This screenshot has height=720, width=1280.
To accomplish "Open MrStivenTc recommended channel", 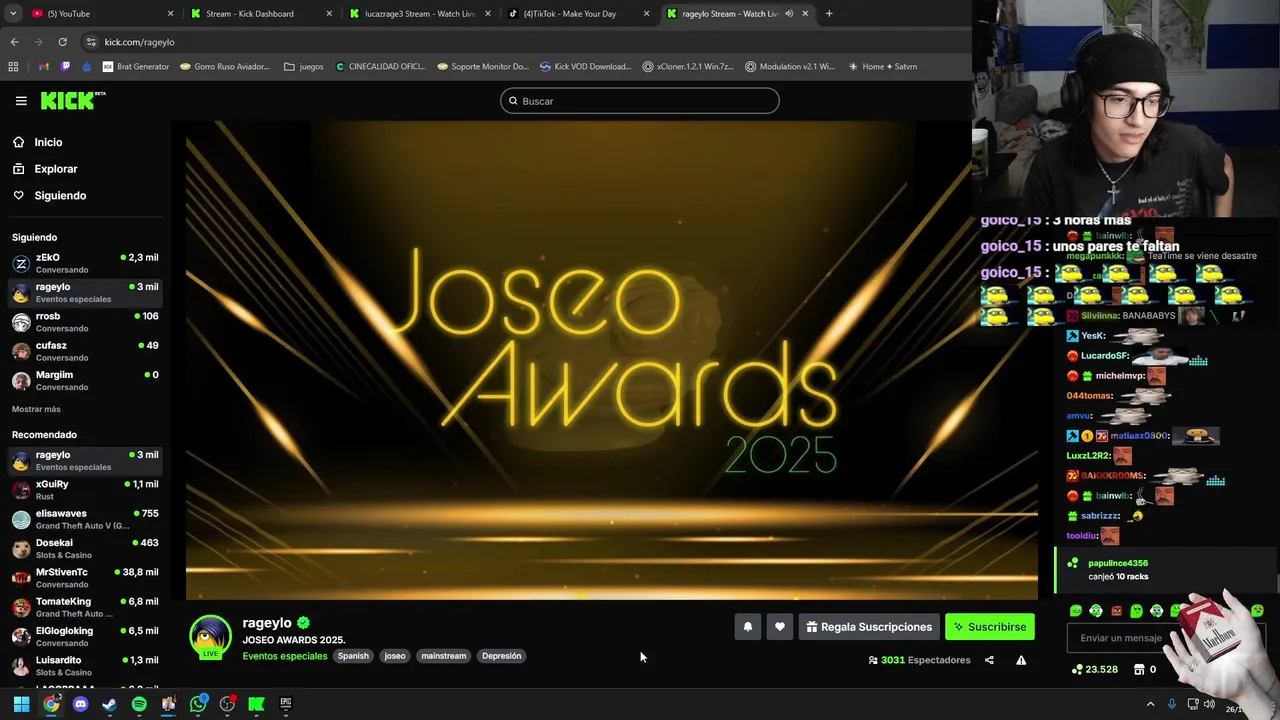I will coord(85,578).
